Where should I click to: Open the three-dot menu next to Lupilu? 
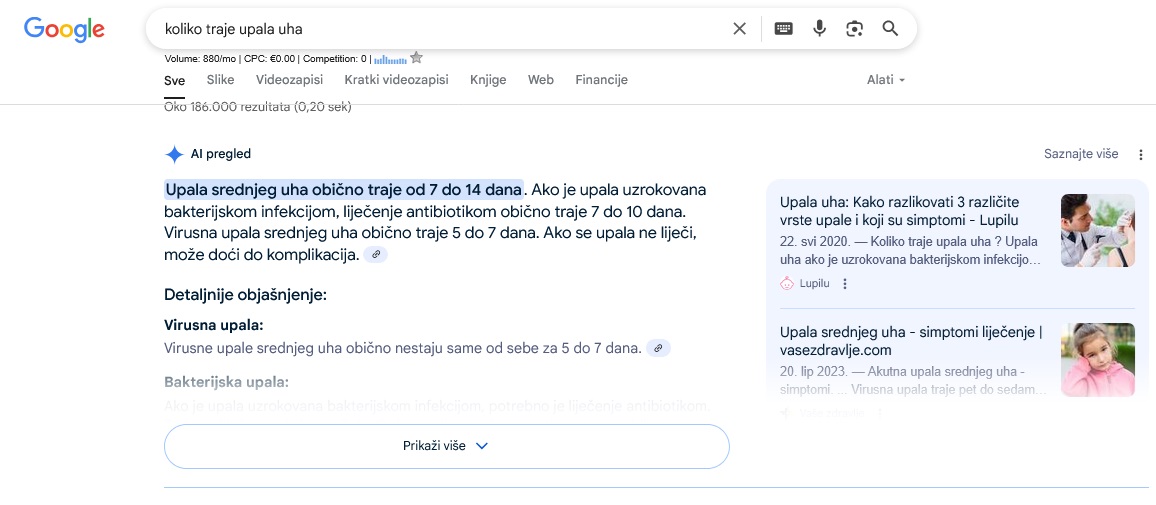tap(845, 284)
